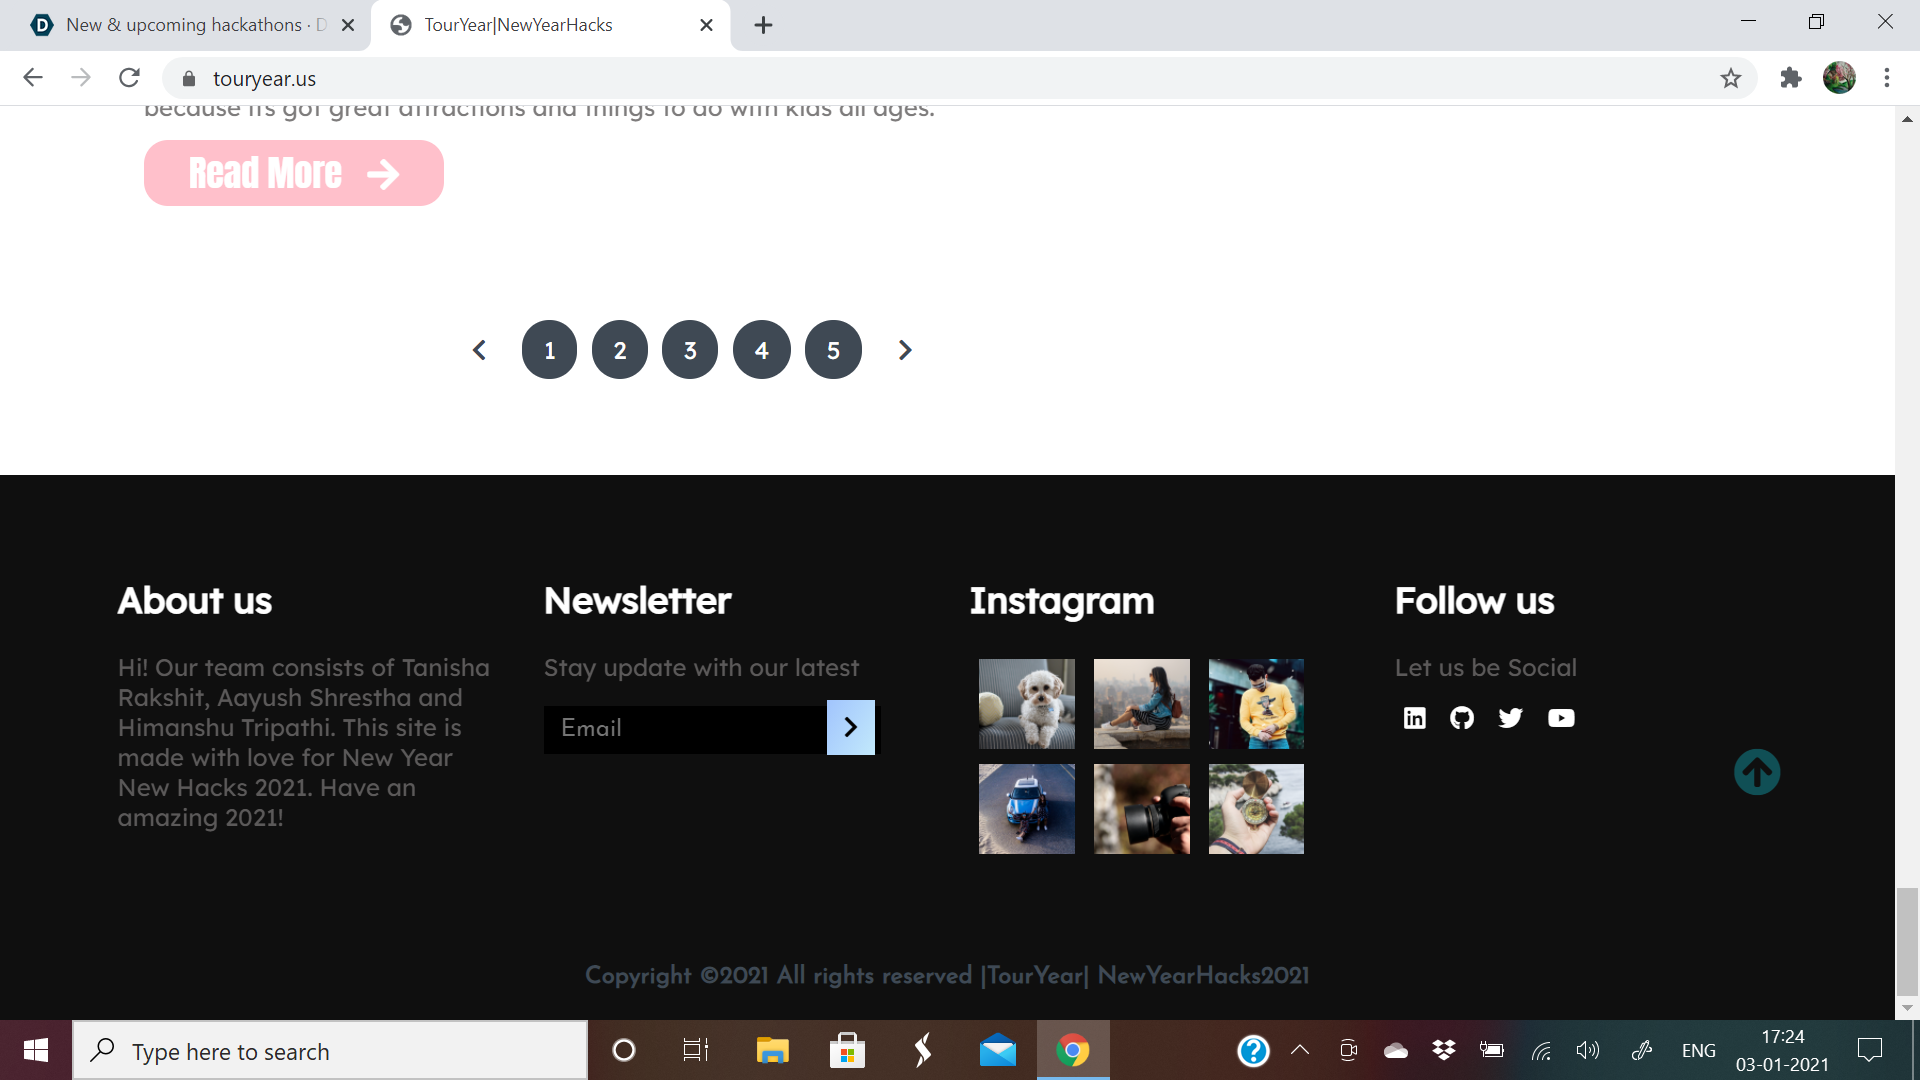Open the Twitter social icon
The width and height of the screenshot is (1920, 1080).
coord(1510,718)
